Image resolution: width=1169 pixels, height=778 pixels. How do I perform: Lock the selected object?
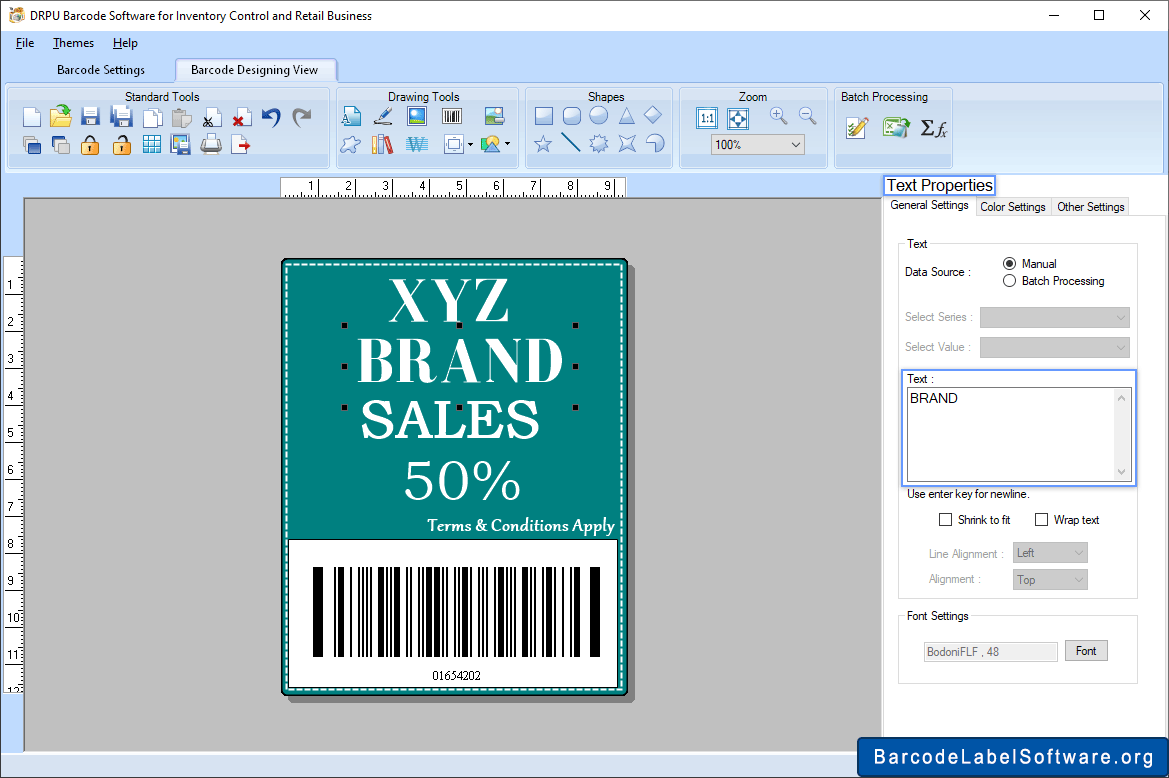coord(90,145)
